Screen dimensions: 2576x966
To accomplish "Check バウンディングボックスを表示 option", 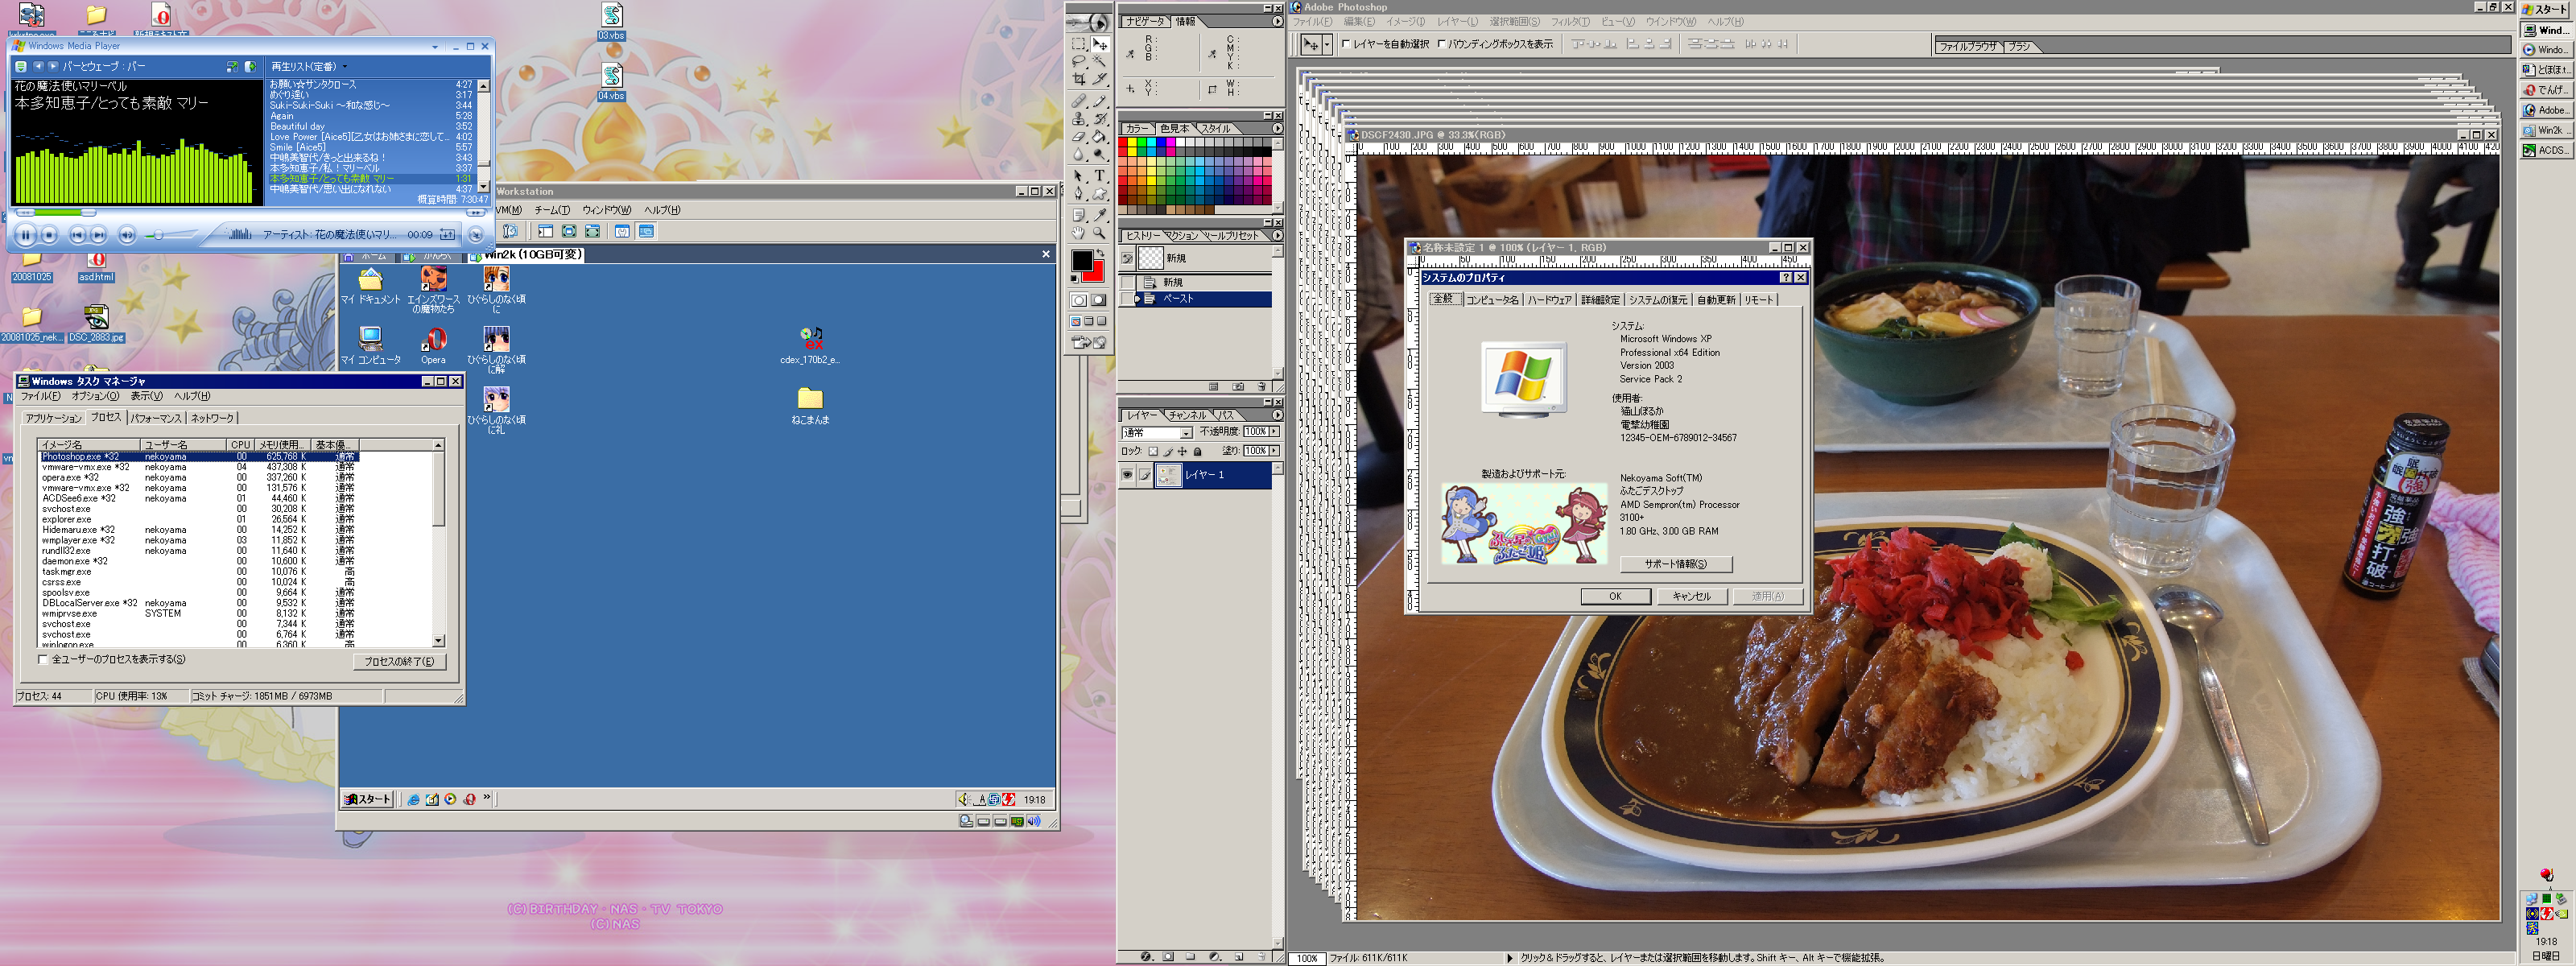I will [1441, 44].
